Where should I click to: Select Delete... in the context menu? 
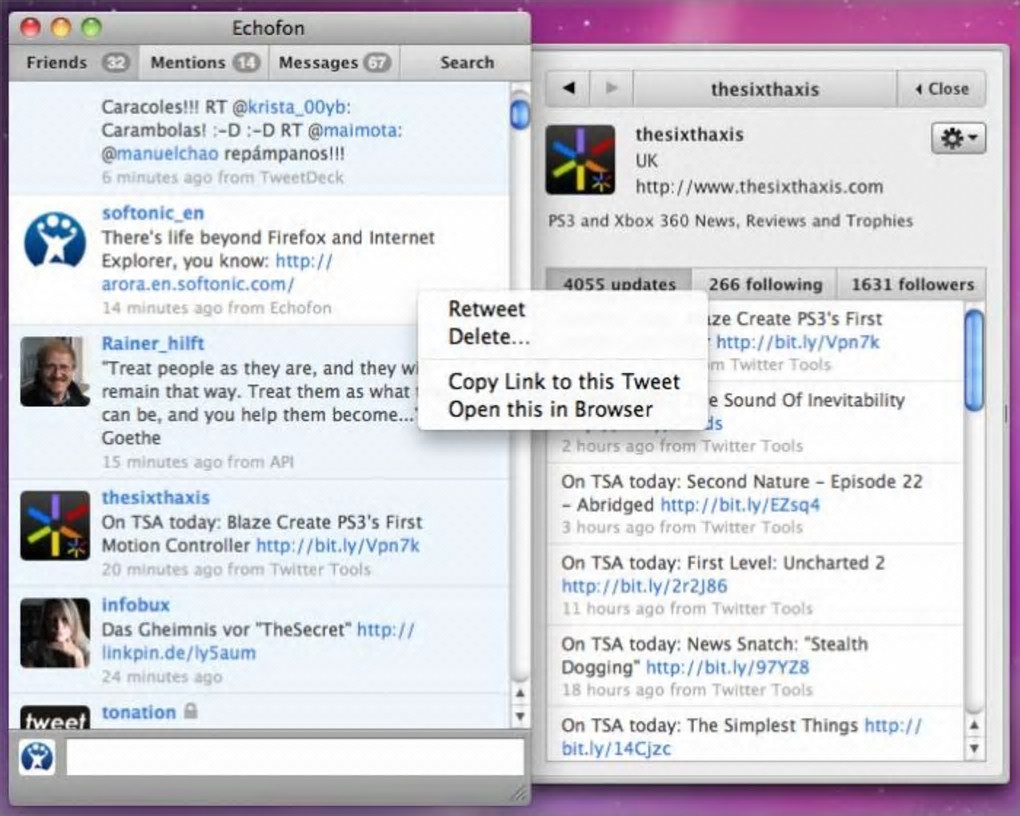pyautogui.click(x=489, y=337)
